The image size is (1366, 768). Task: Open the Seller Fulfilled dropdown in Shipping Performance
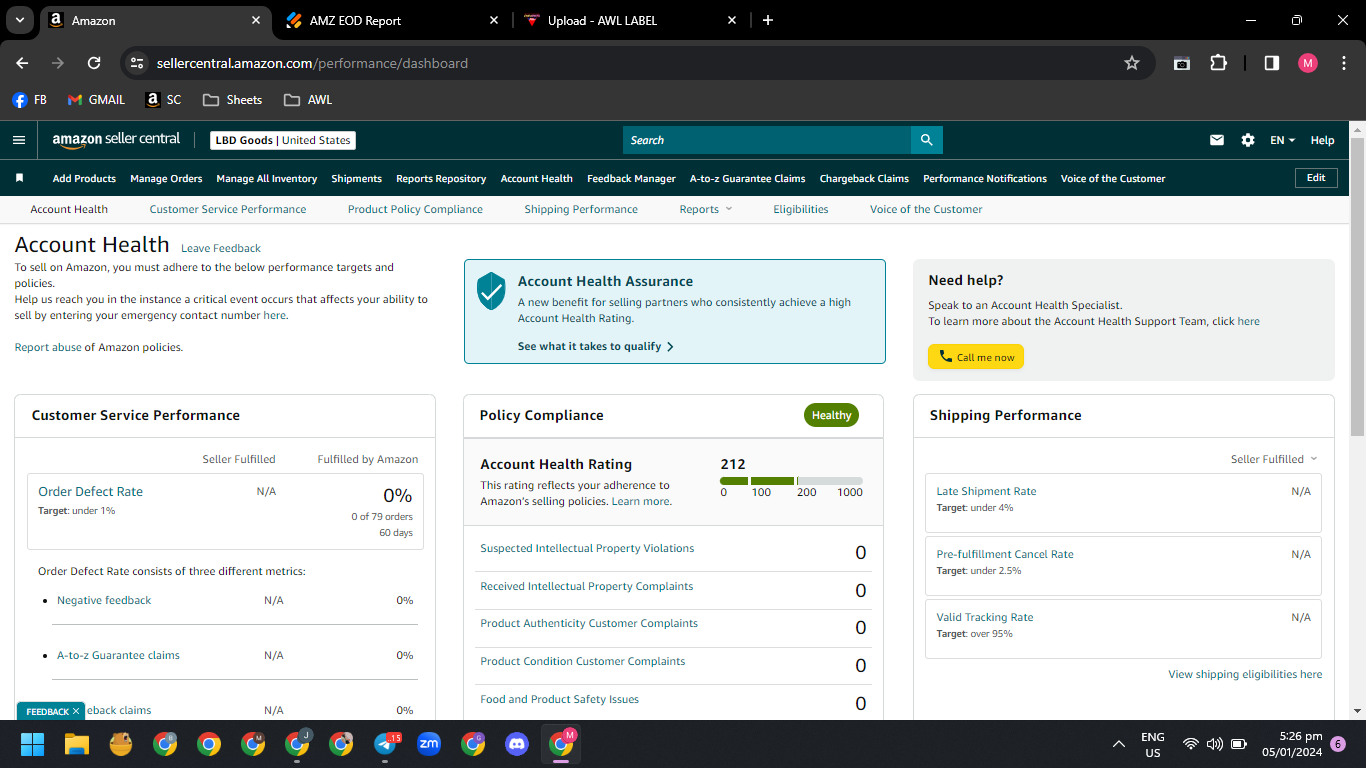click(x=1274, y=459)
